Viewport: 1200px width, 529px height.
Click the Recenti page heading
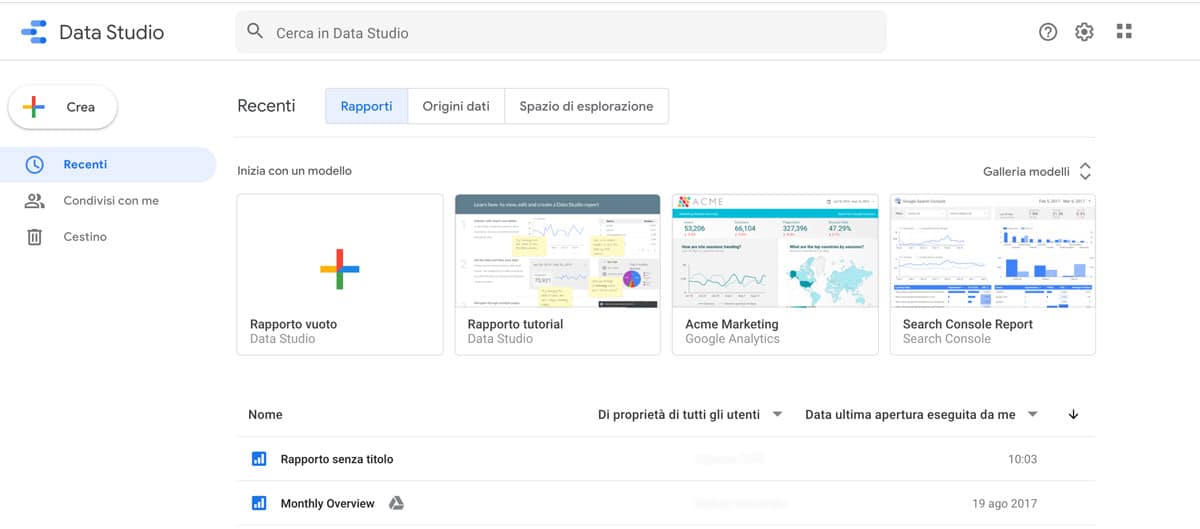[x=266, y=106]
